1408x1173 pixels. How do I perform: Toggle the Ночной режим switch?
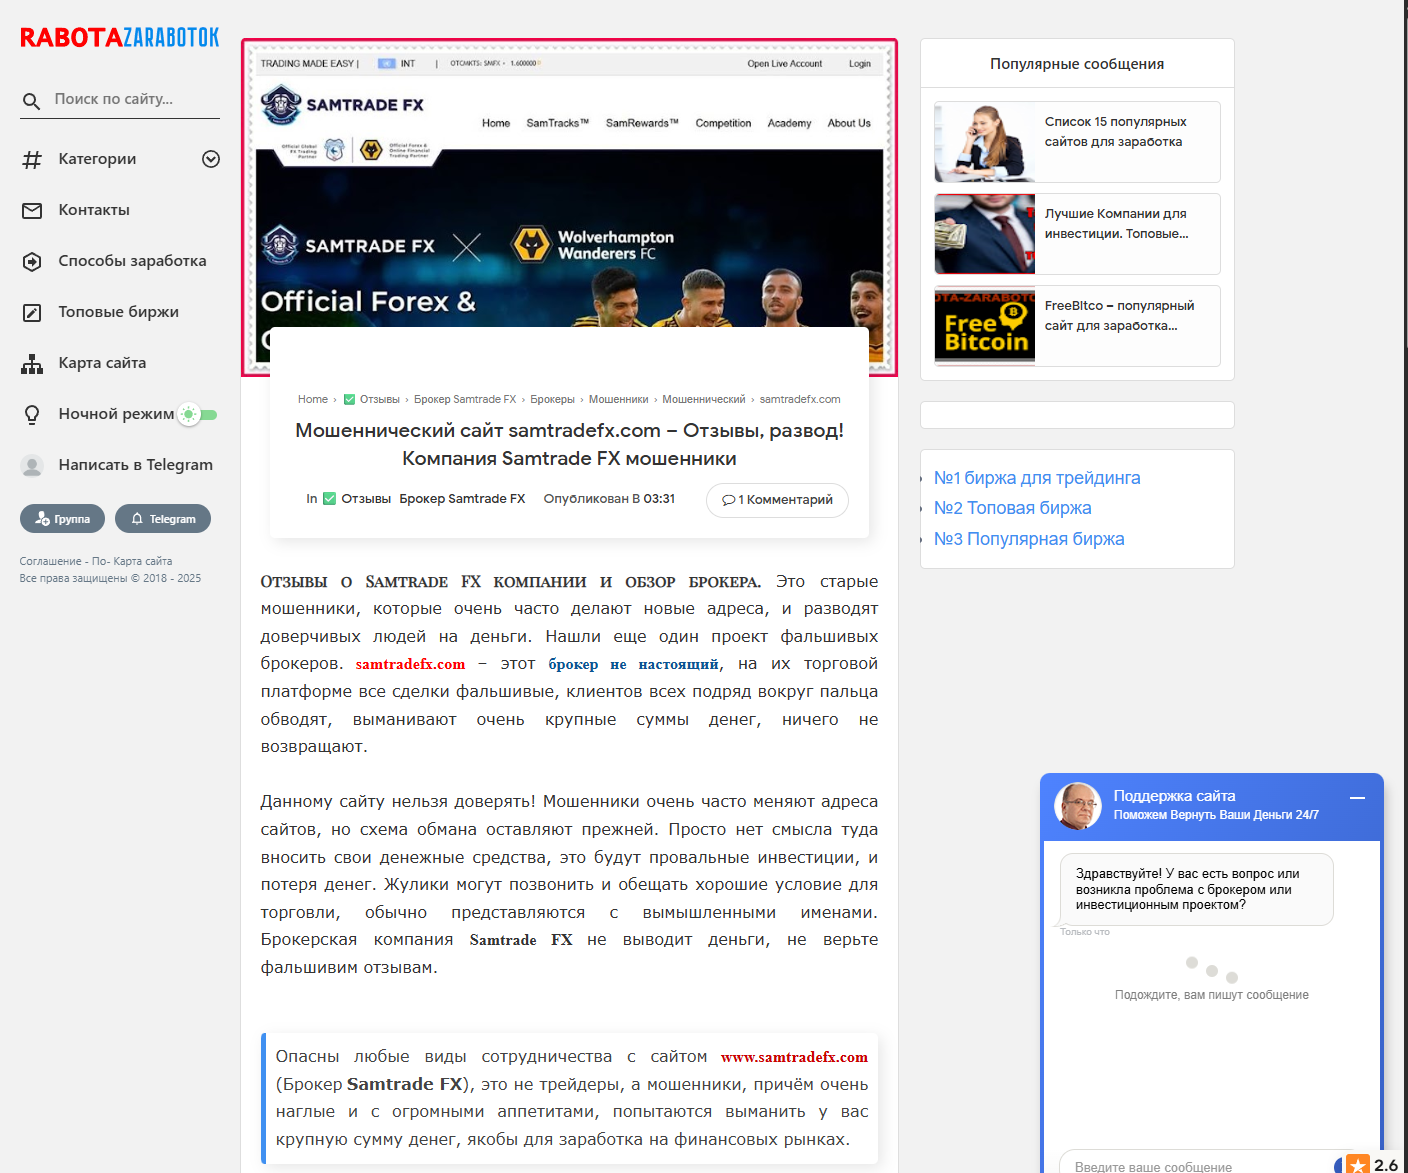tap(198, 415)
